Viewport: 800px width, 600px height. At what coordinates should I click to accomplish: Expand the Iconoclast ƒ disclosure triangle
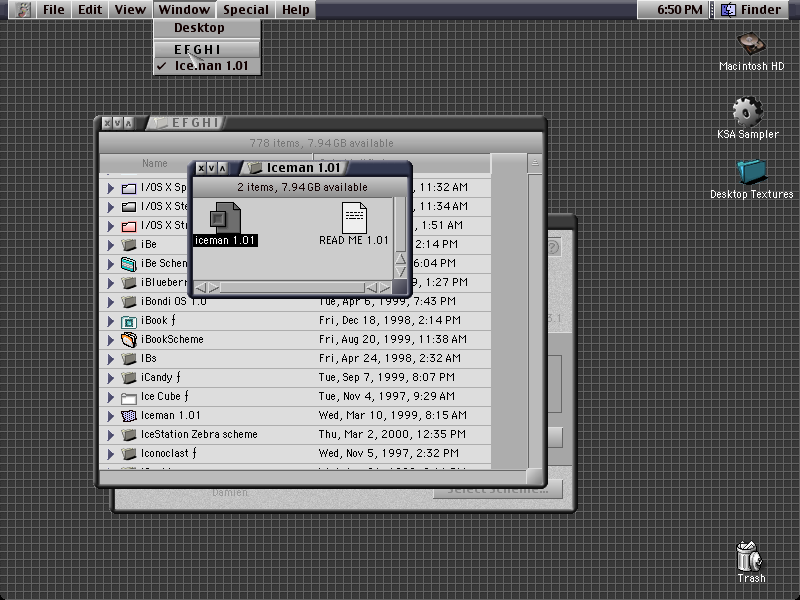(x=110, y=454)
